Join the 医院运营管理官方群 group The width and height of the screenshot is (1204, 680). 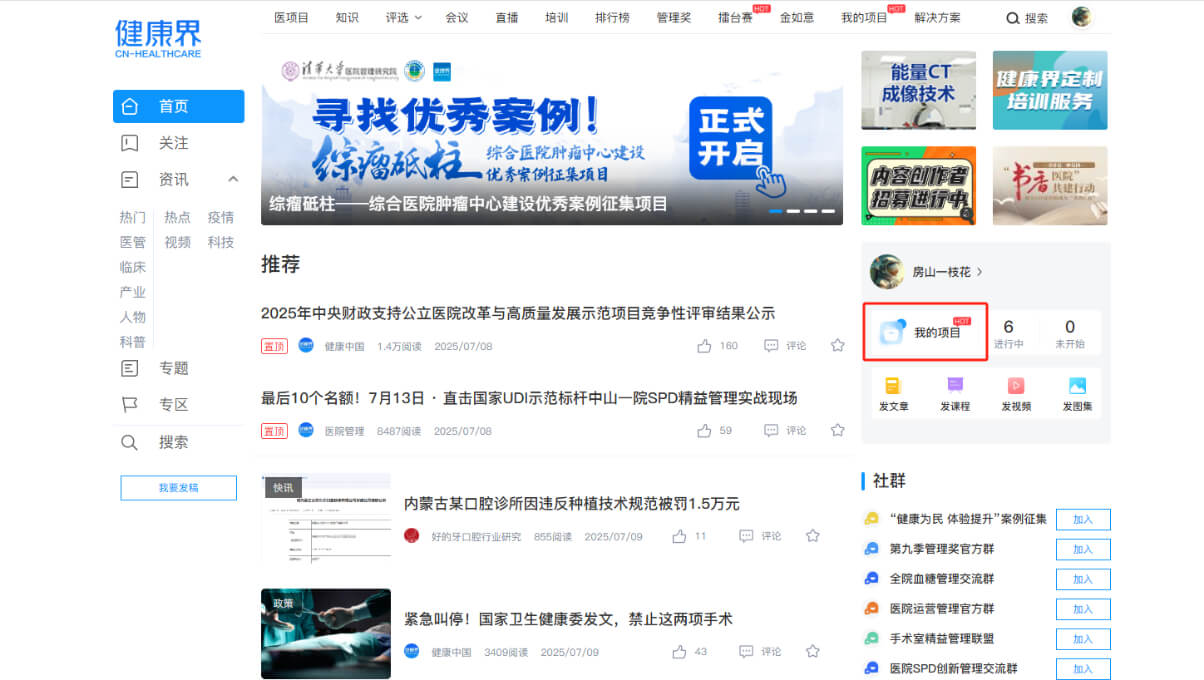click(1083, 609)
